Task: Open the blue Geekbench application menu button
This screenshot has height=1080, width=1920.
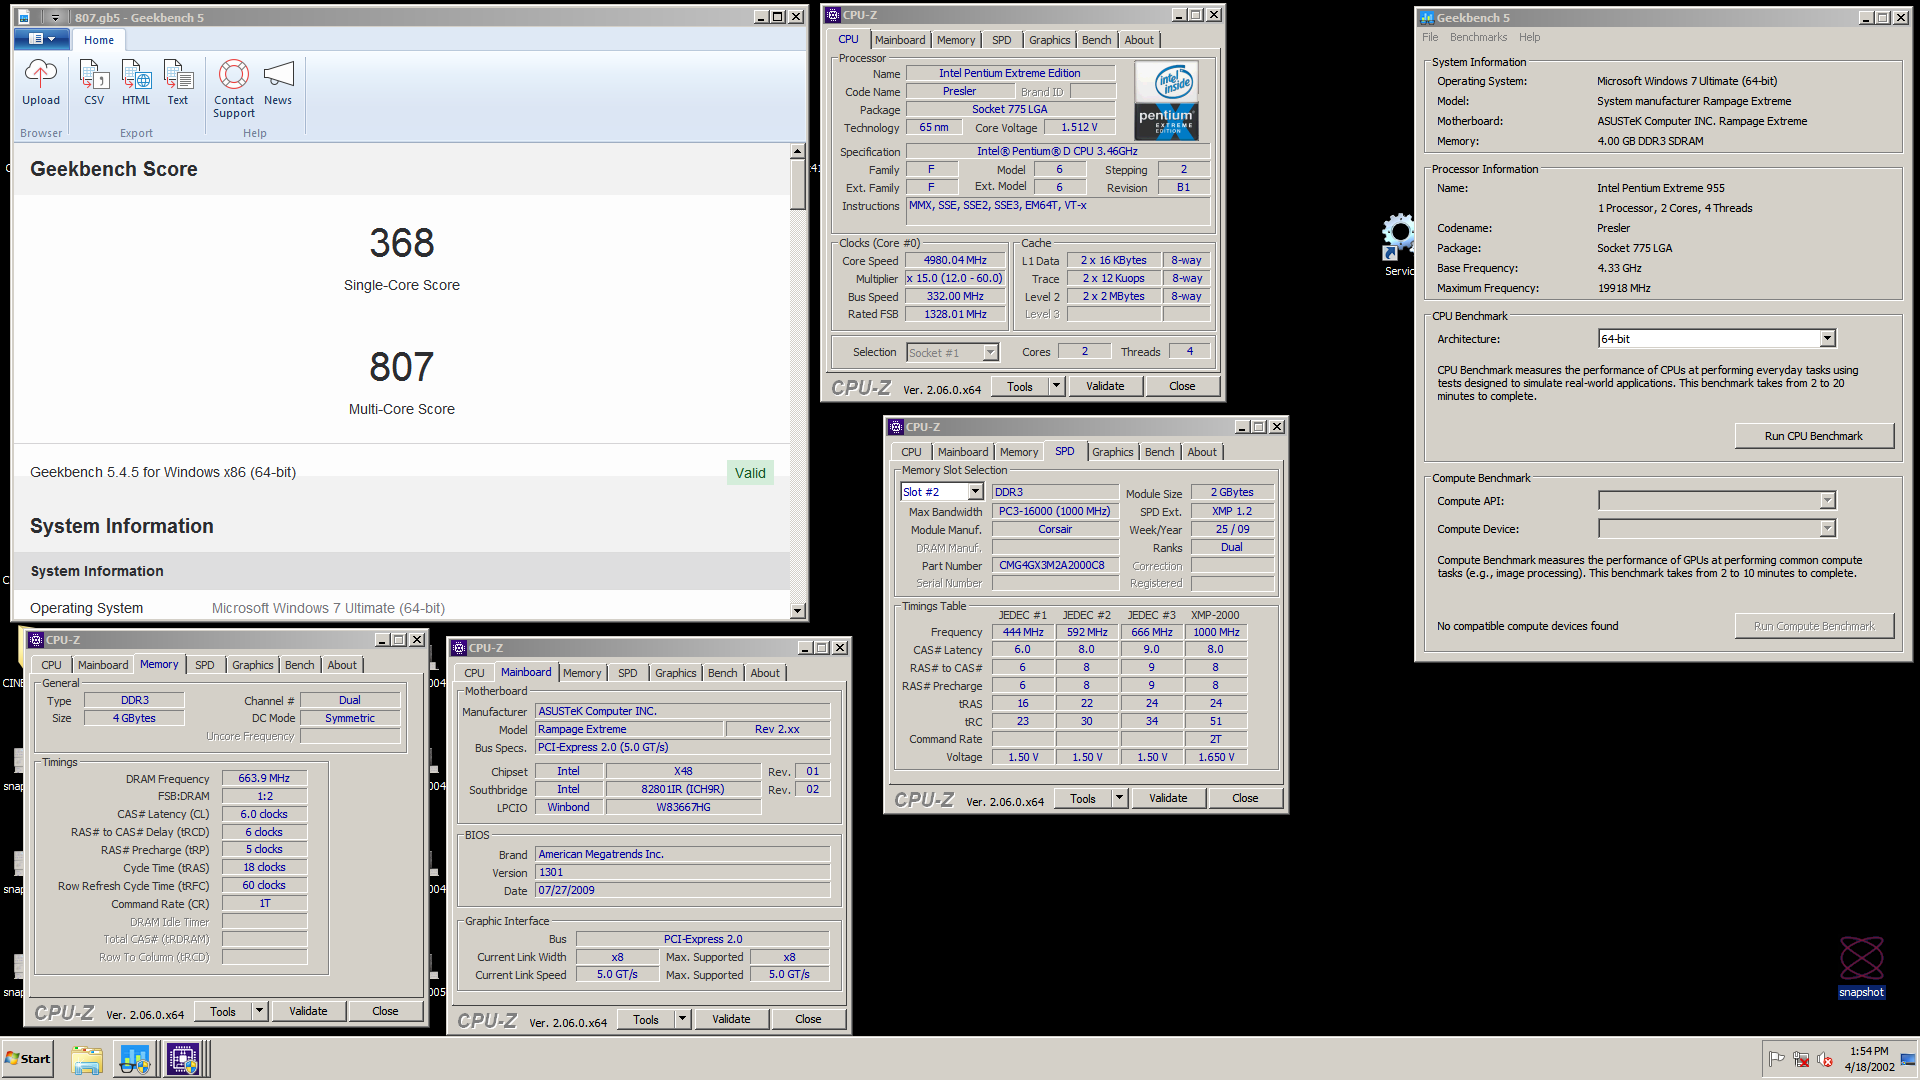Action: point(41,39)
